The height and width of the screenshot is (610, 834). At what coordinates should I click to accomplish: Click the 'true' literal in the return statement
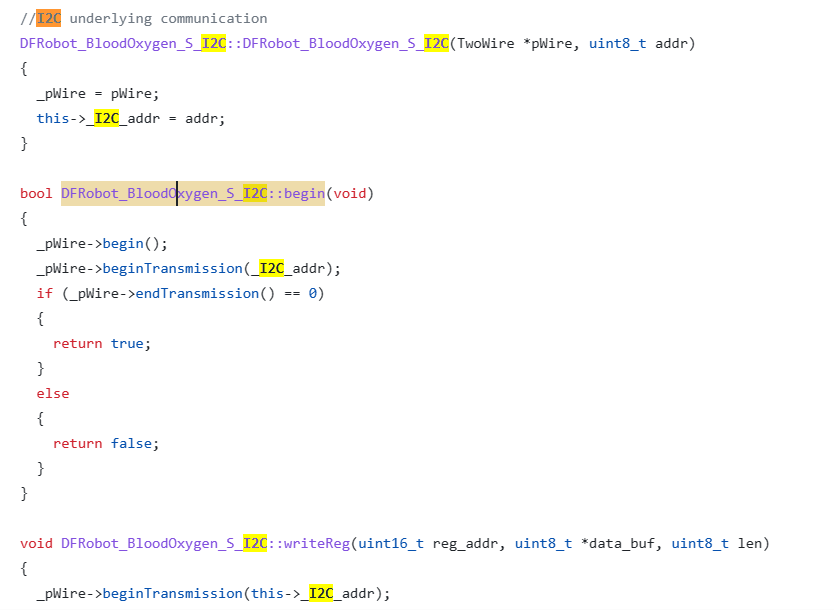127,343
